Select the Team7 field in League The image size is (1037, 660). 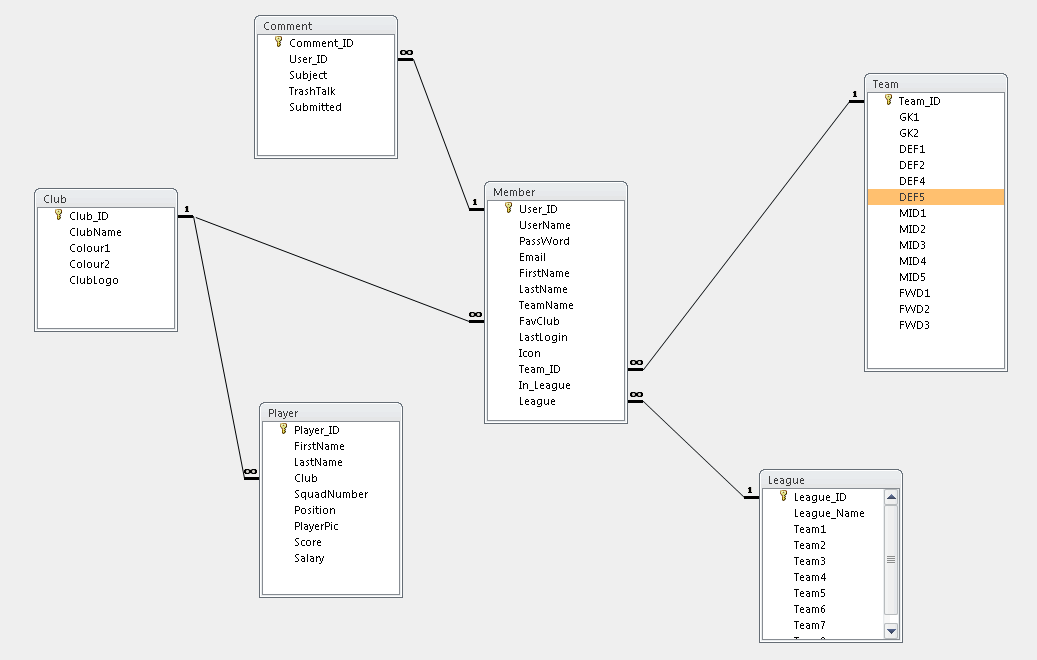pos(810,625)
